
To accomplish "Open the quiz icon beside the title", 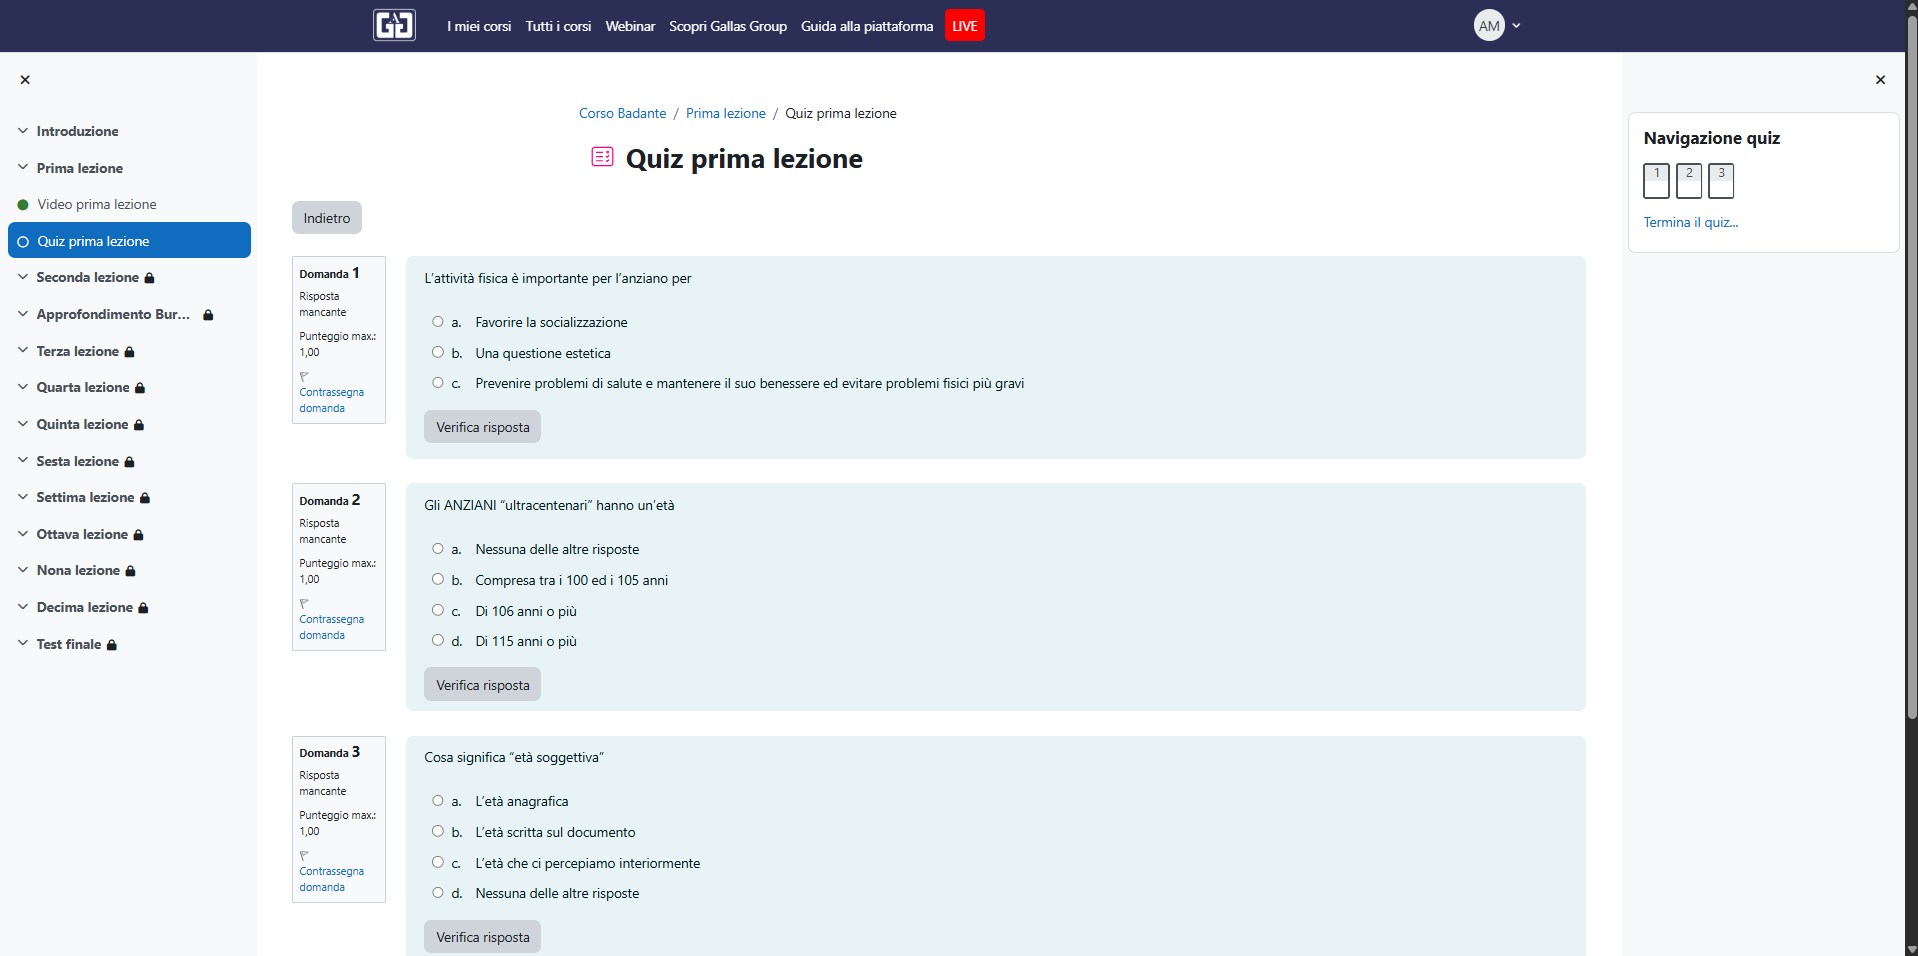I will click(601, 157).
